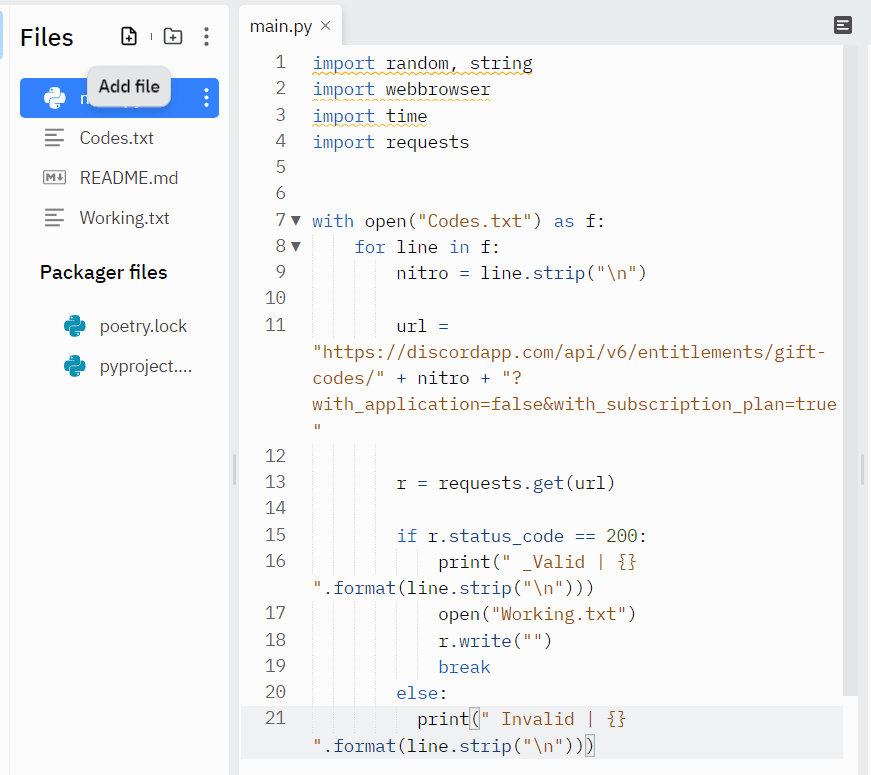
Task: Click the Packager files section header
Action: coord(104,272)
